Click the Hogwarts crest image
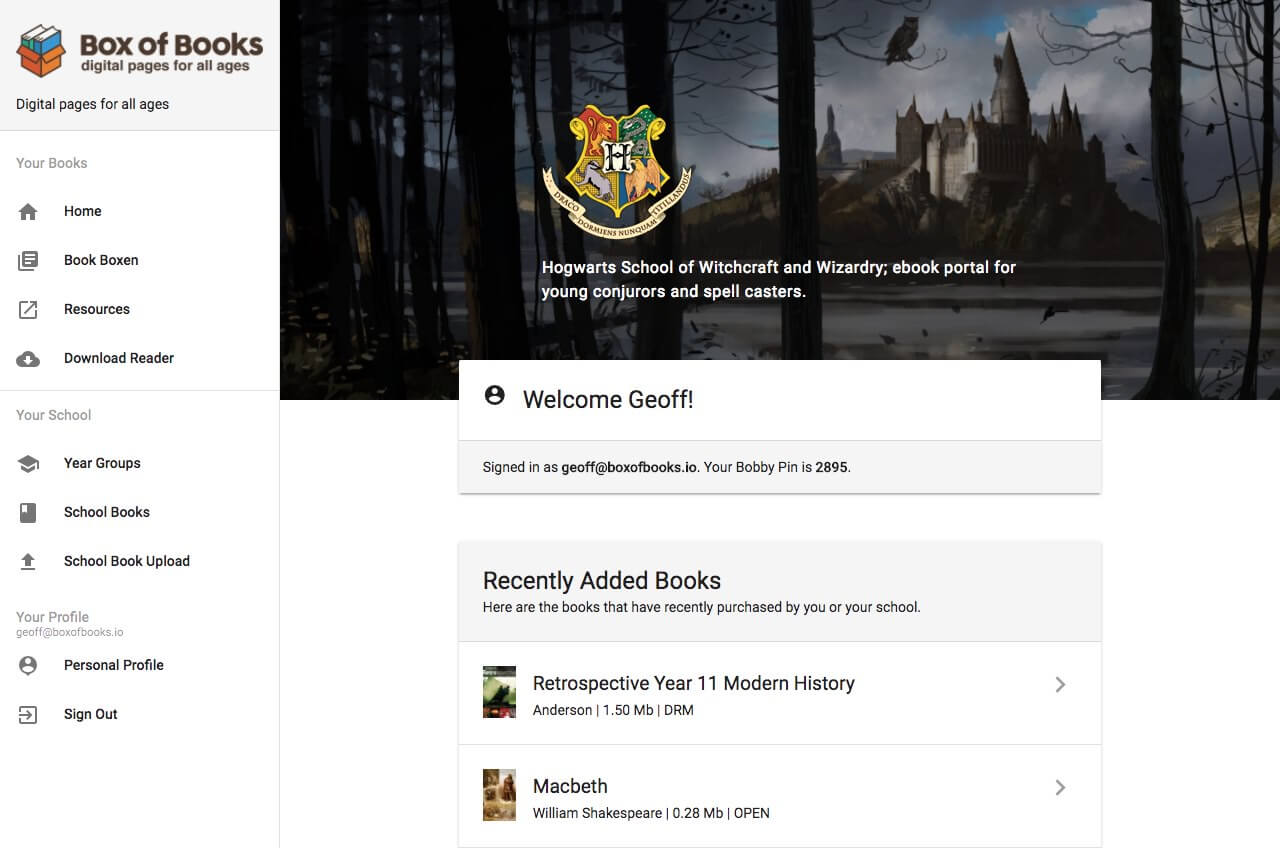1280x848 pixels. (x=617, y=170)
